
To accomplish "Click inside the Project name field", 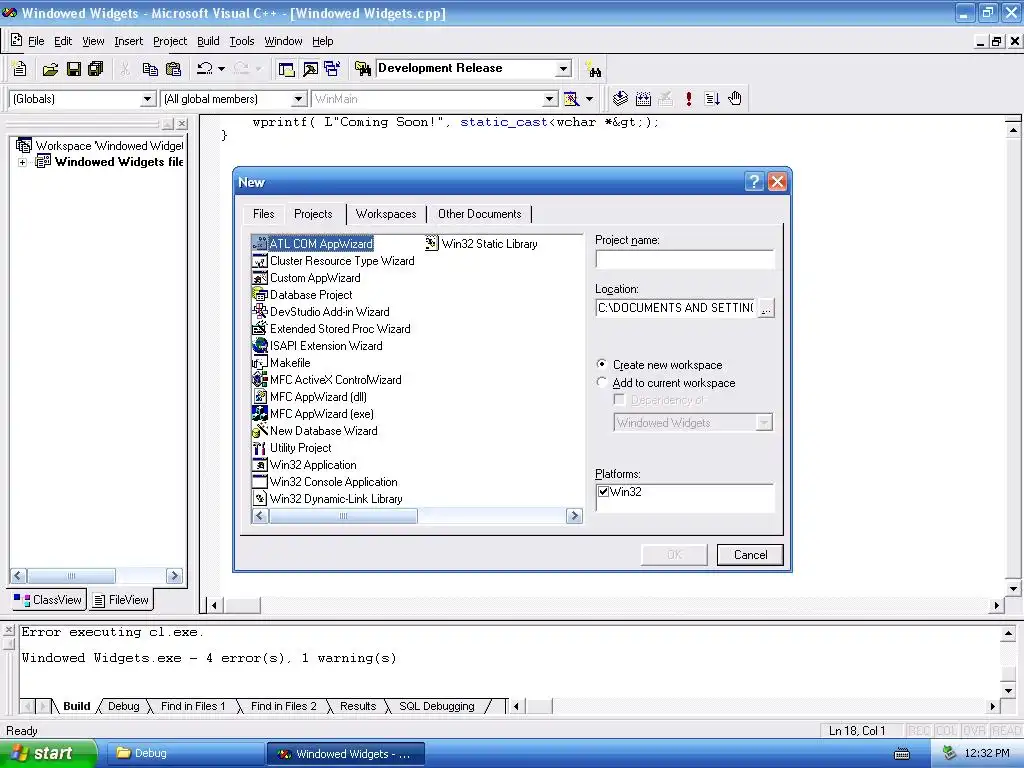I will click(684, 259).
